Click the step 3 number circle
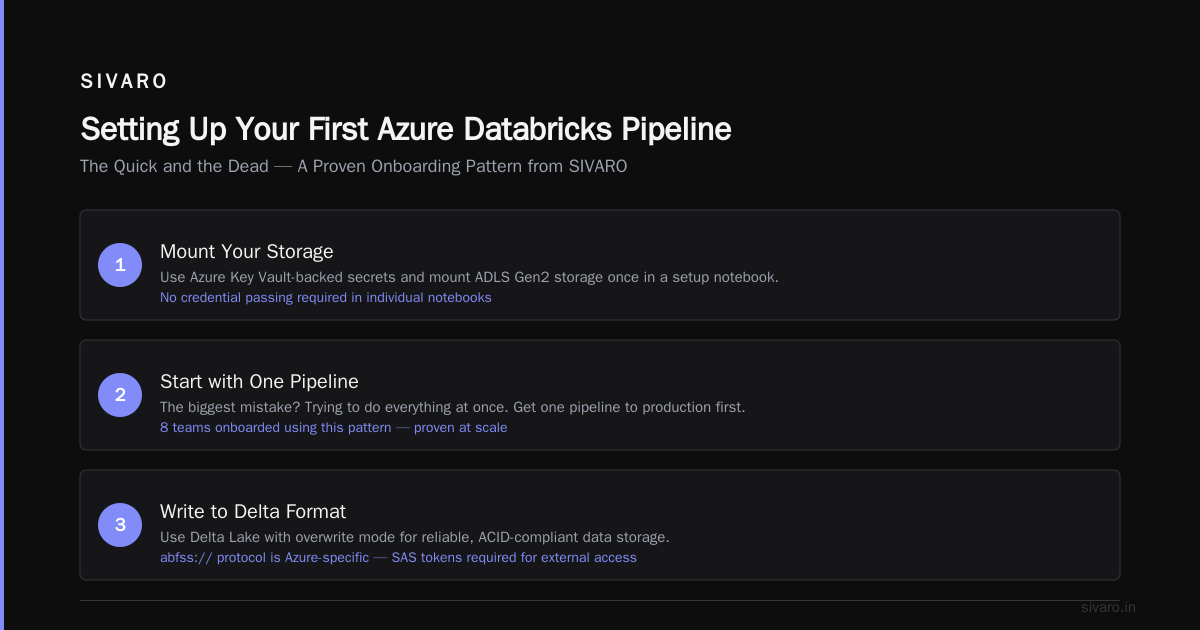 (120, 525)
